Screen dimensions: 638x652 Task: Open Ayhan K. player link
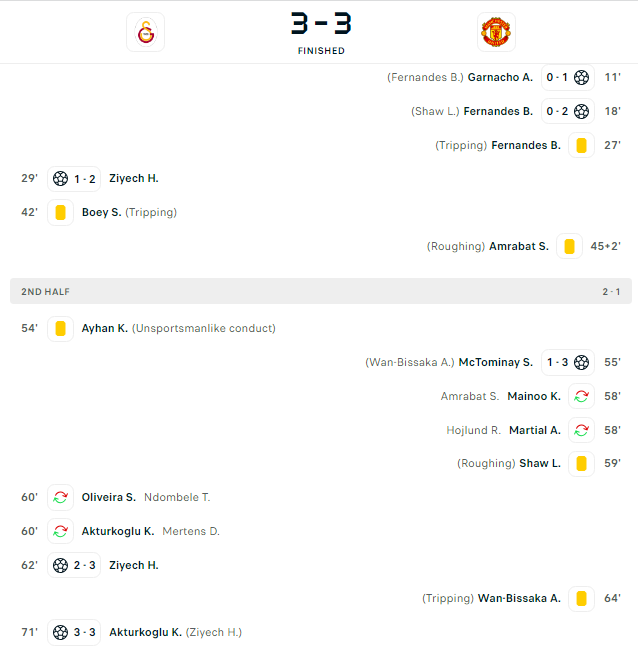coord(105,328)
